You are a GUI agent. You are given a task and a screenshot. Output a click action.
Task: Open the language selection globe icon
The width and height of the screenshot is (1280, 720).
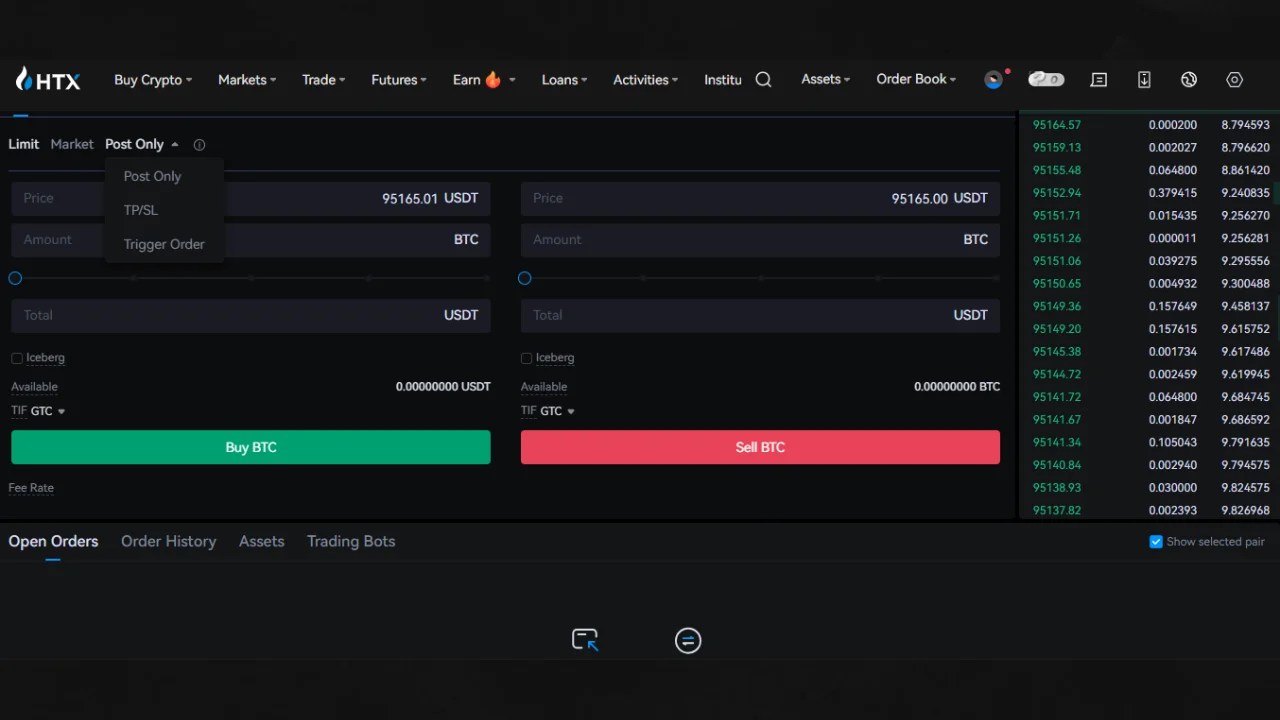[x=1189, y=79]
